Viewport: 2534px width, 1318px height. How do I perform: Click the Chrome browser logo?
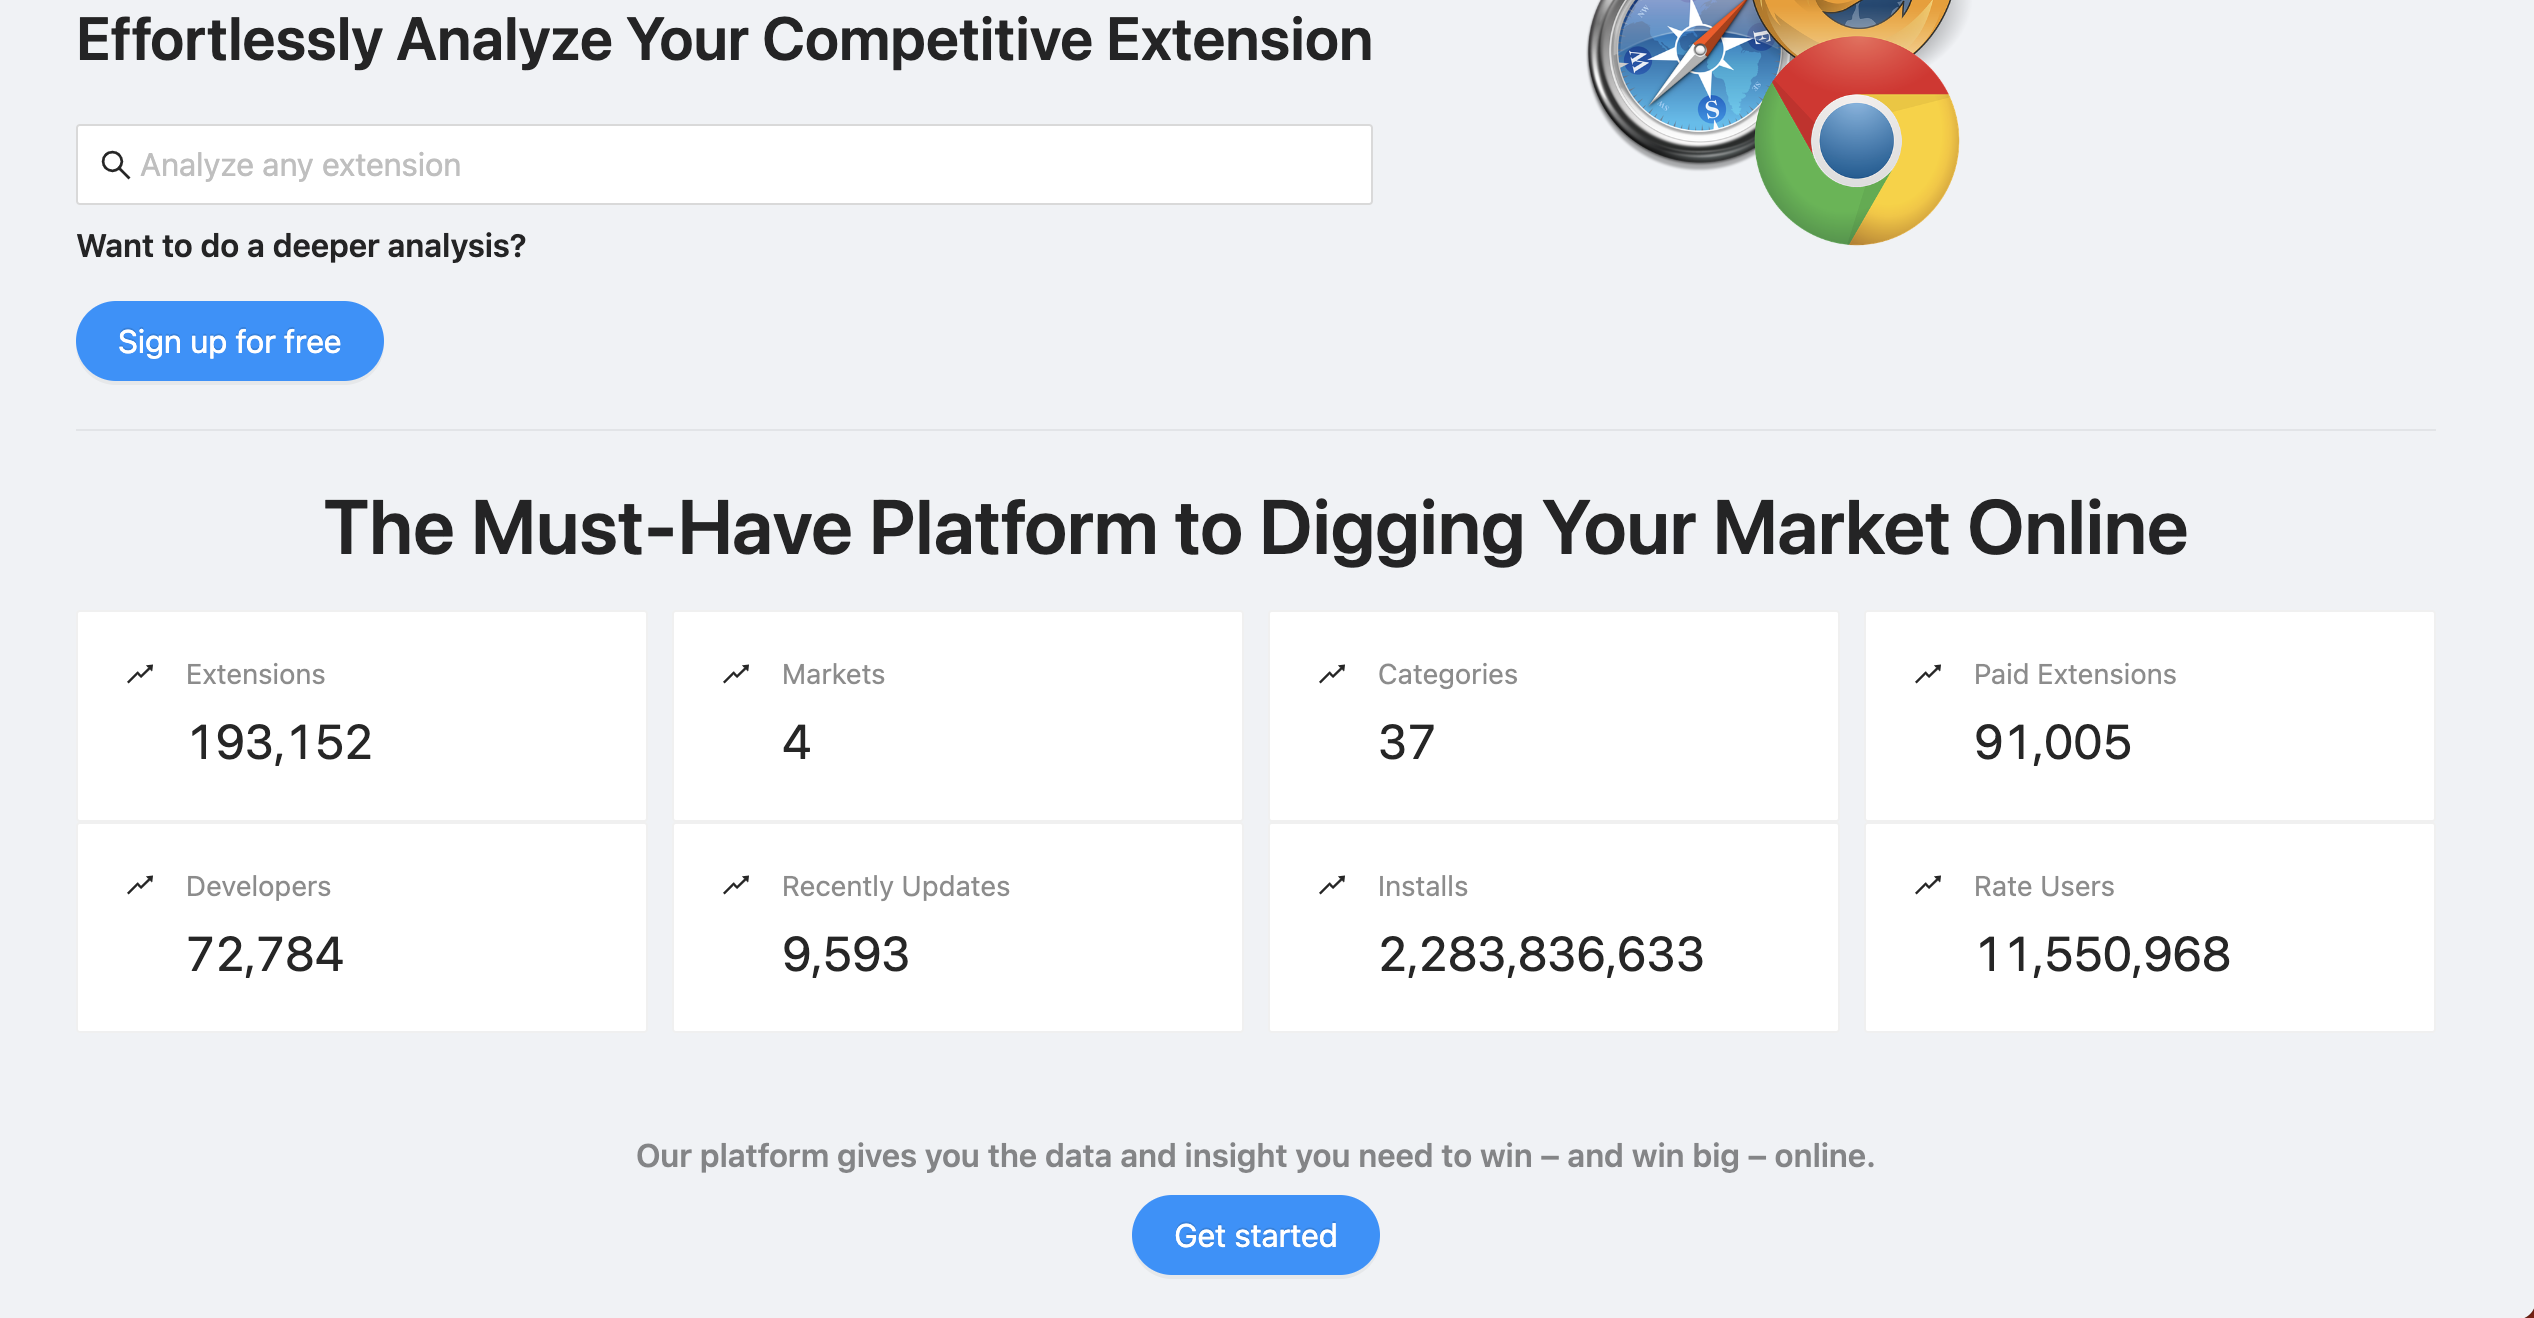[x=1857, y=141]
